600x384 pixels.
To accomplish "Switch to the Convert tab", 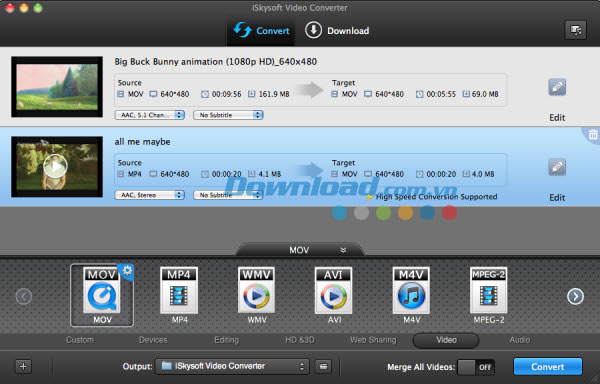I will click(x=261, y=31).
